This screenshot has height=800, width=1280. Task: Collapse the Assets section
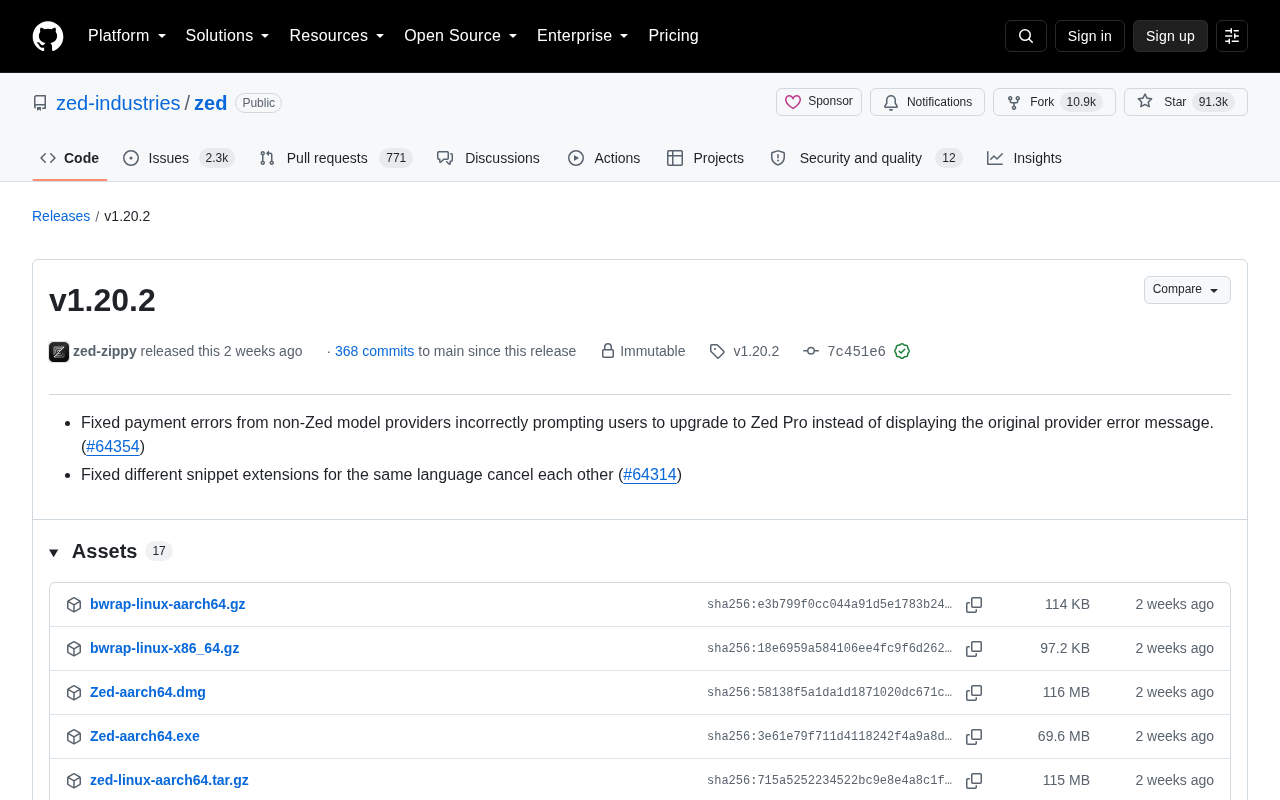tap(54, 552)
